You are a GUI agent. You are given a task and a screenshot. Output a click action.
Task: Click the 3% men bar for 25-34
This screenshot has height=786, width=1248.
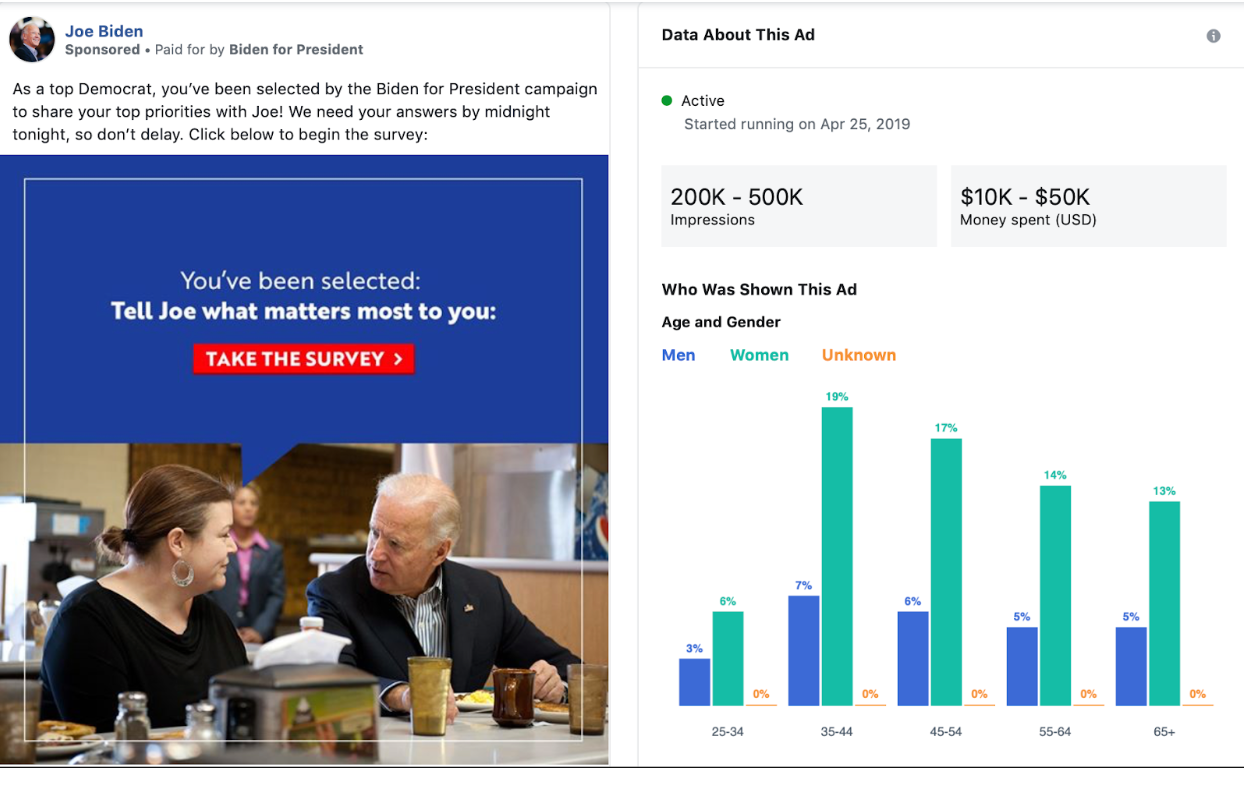coord(695,682)
